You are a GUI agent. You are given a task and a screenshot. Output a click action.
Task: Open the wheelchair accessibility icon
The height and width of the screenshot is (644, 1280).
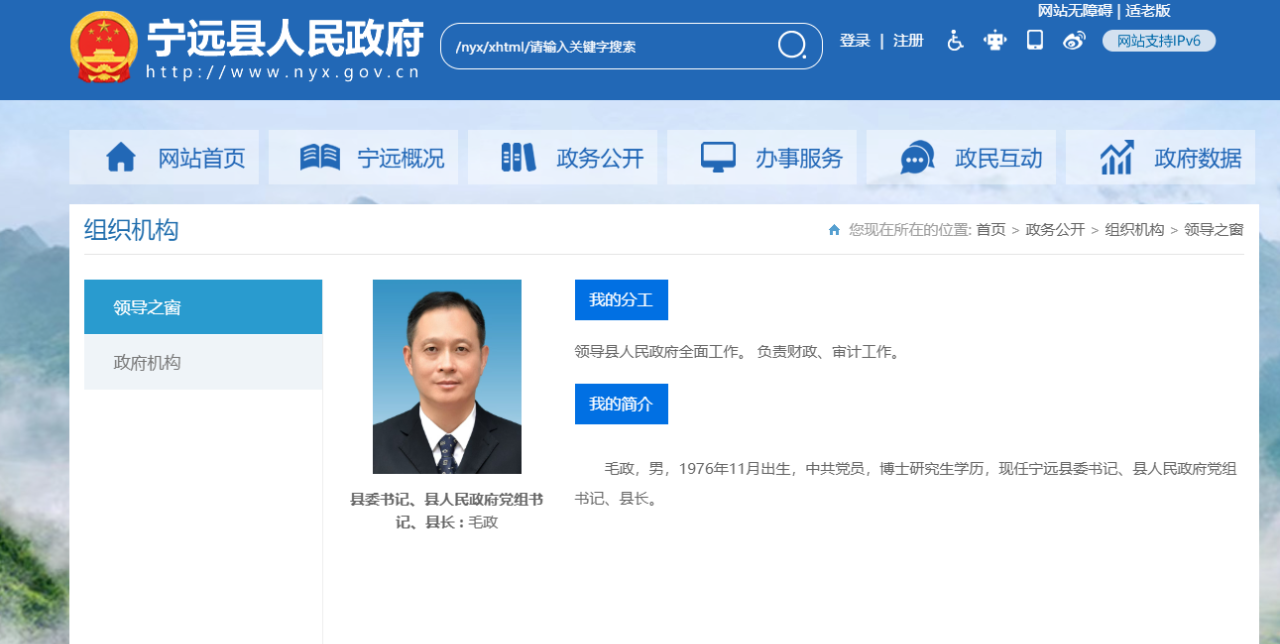click(x=955, y=41)
